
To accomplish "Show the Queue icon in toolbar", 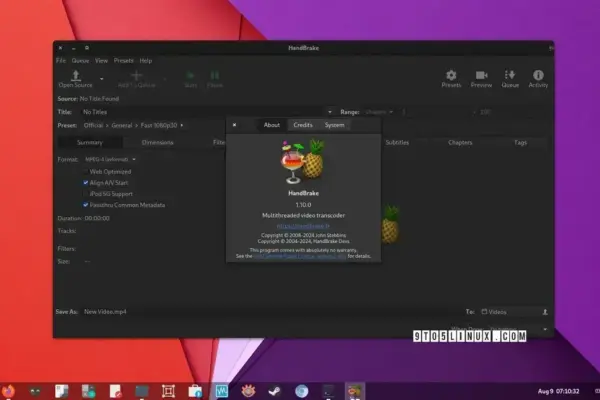I will coord(510,75).
